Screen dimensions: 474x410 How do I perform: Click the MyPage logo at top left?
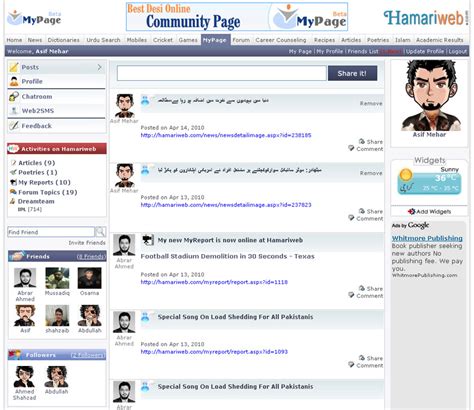(34, 18)
